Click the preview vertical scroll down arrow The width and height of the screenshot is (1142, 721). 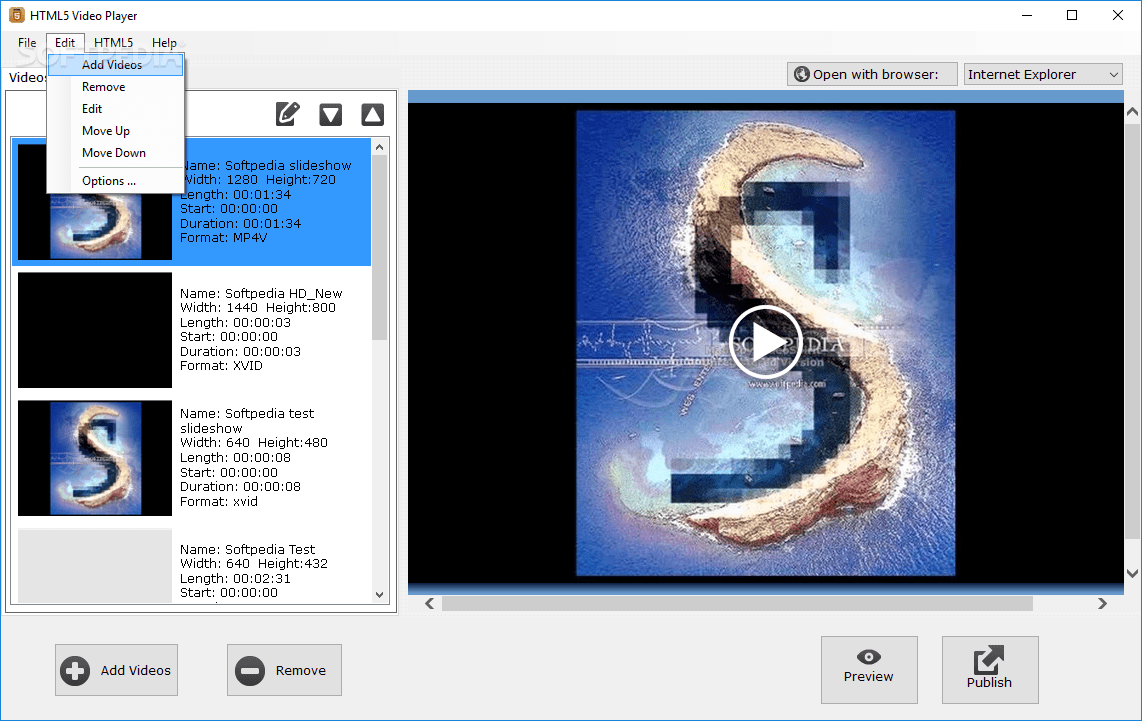(x=1133, y=573)
